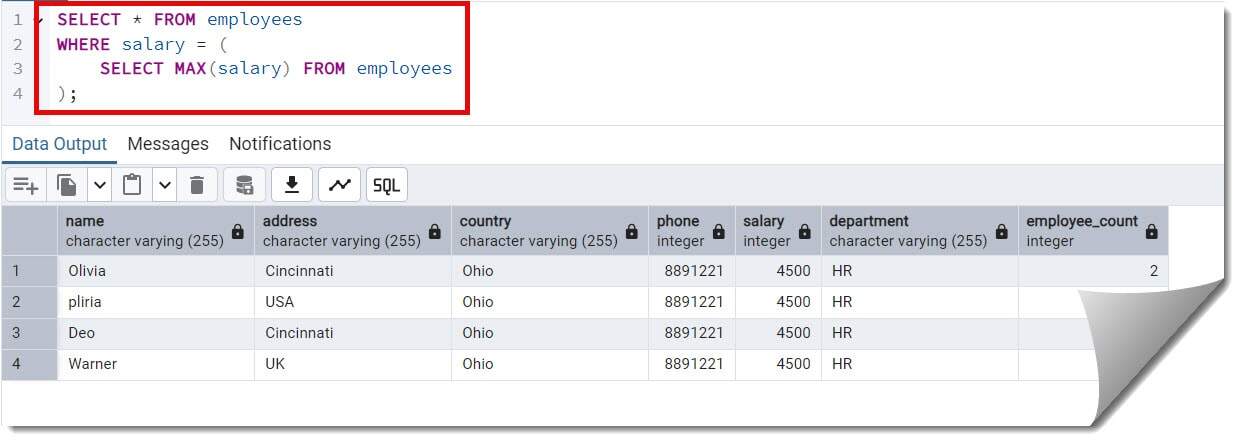The image size is (1239, 441).
Task: Open the Graph visualiser icon
Action: 340,185
